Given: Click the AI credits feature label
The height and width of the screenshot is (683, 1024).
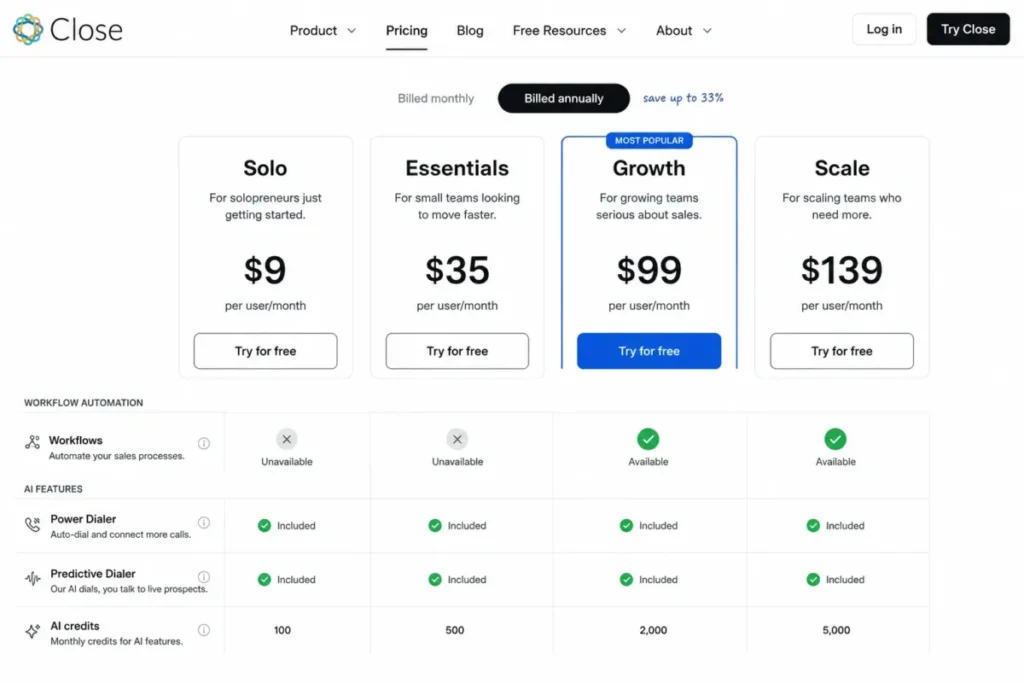Looking at the screenshot, I should (75, 626).
